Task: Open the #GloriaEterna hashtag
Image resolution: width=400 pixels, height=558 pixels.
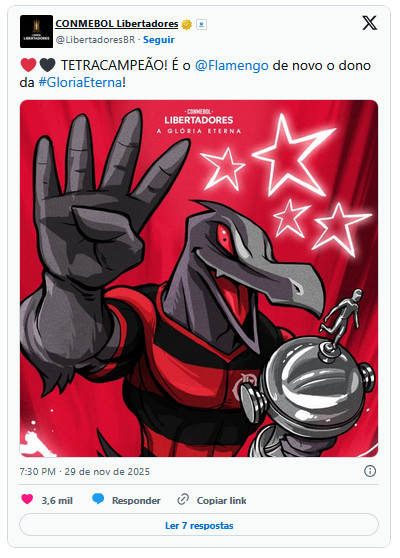Action: coord(80,83)
